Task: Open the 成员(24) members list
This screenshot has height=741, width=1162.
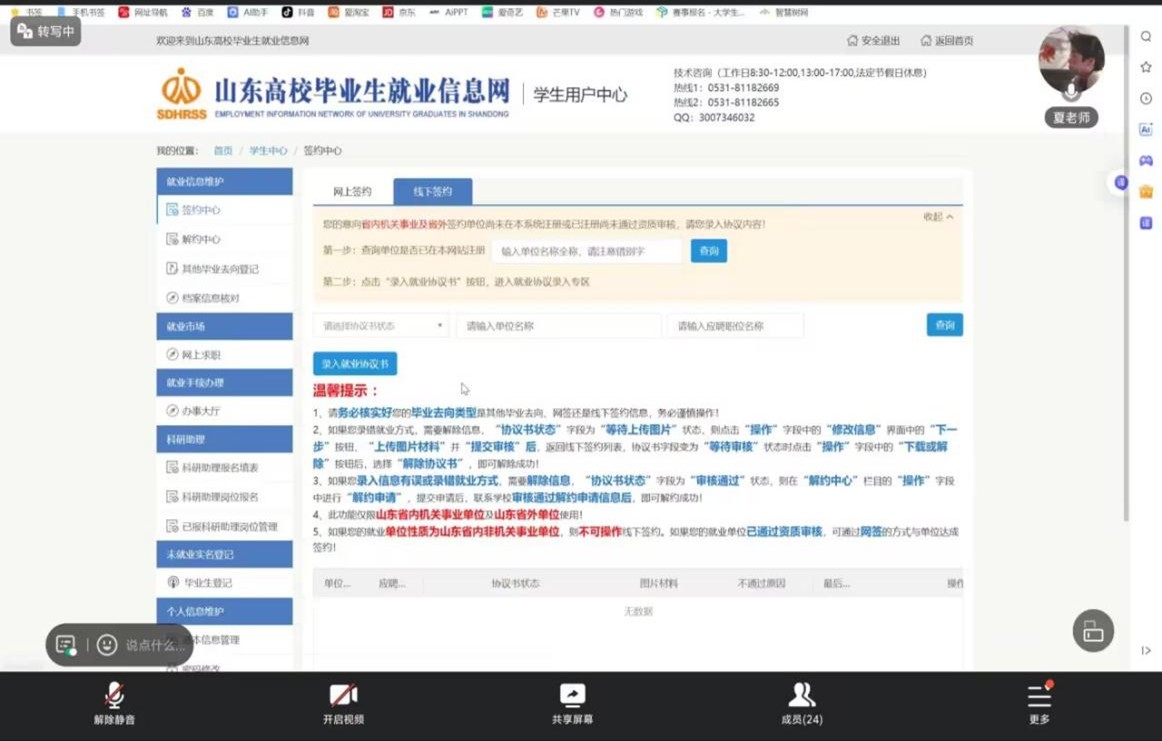Action: click(801, 702)
